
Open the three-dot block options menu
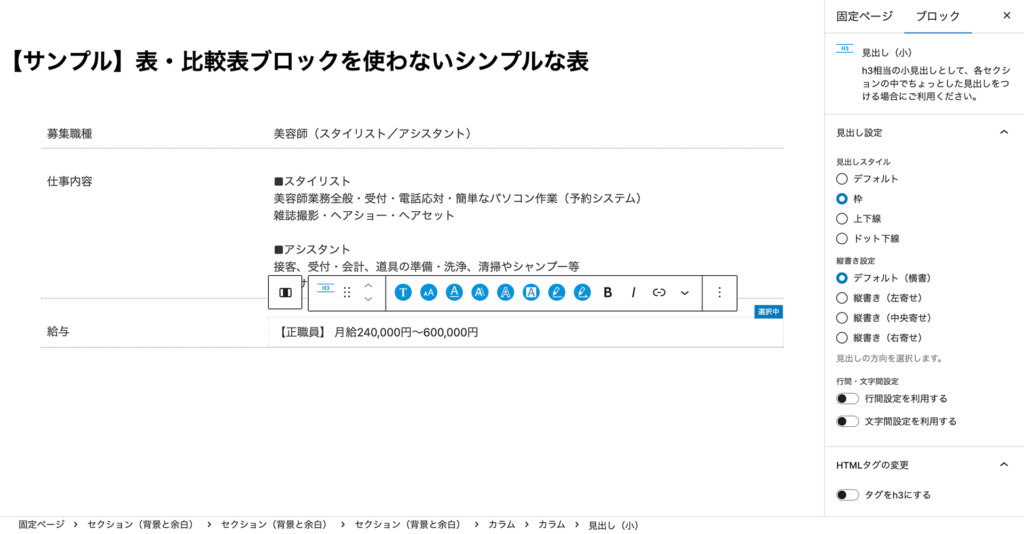pyautogui.click(x=719, y=293)
